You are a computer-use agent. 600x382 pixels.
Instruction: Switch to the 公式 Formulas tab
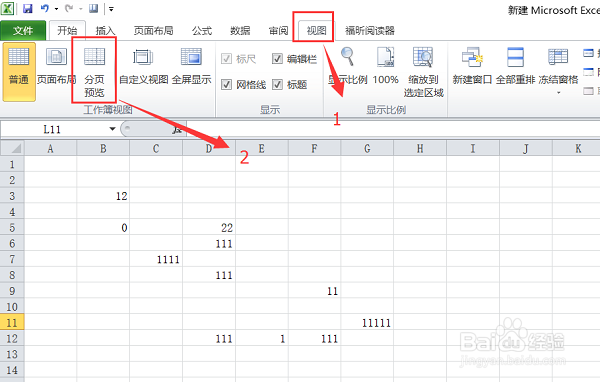click(202, 30)
